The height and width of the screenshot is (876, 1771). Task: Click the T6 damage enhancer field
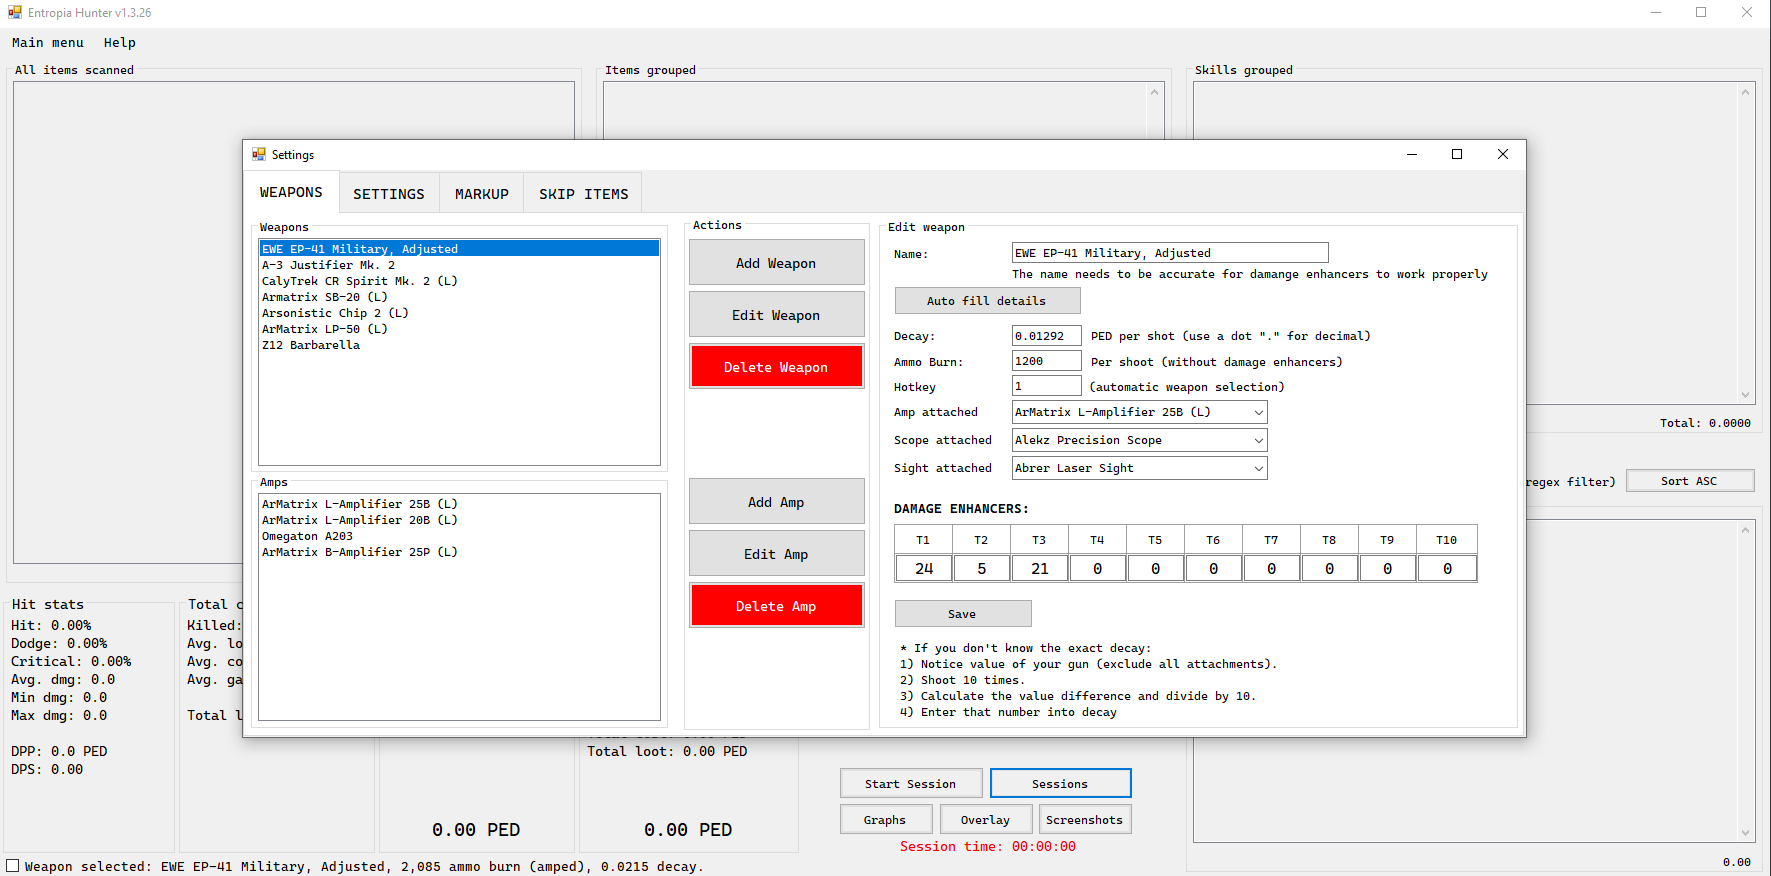click(1214, 568)
